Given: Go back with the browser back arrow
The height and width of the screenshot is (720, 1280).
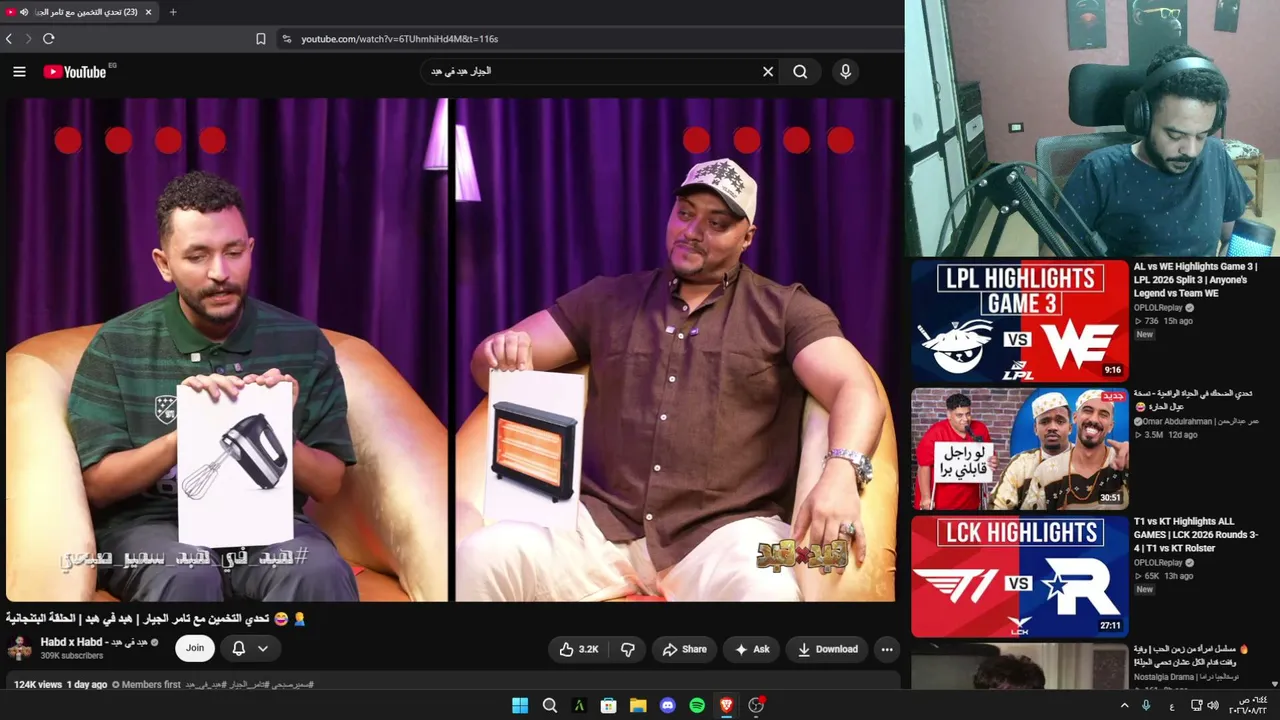Looking at the screenshot, I should pos(9,39).
